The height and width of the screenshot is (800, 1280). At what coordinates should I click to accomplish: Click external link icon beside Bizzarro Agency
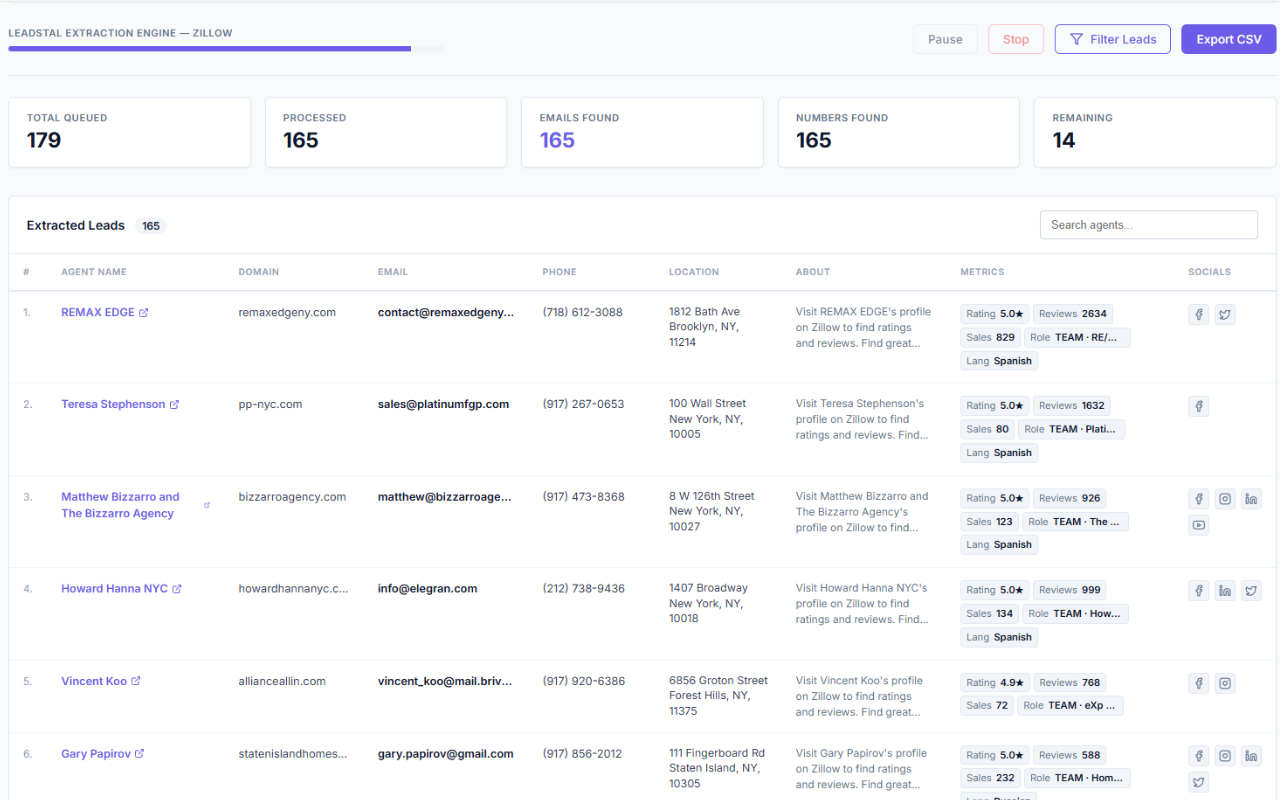click(207, 505)
